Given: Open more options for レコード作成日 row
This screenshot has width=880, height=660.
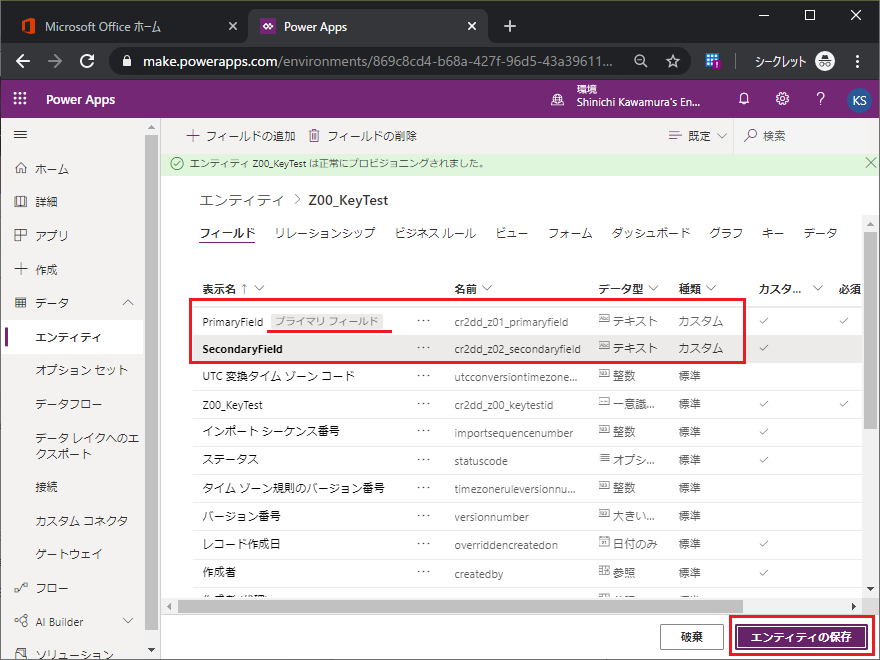Looking at the screenshot, I should (x=424, y=544).
